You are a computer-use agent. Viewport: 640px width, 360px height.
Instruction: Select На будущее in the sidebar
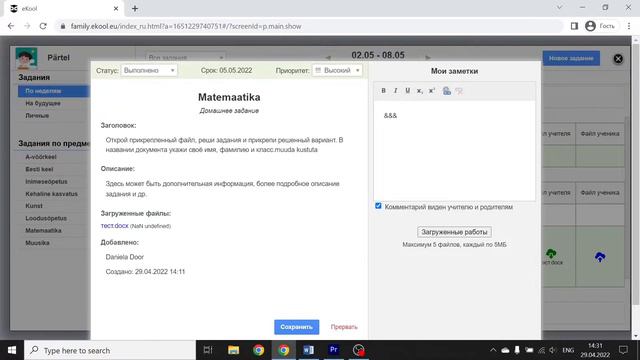click(43, 104)
